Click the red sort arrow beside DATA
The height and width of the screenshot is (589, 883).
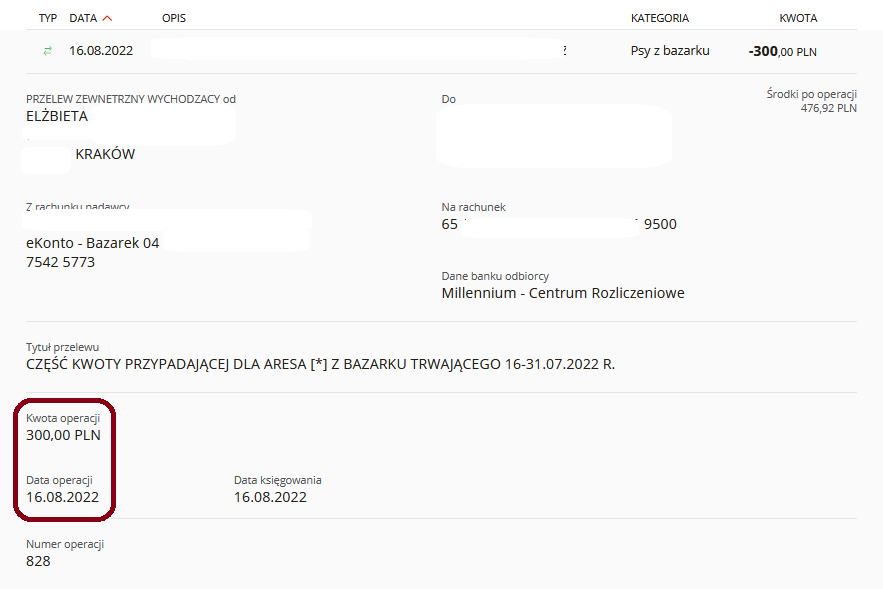108,19
